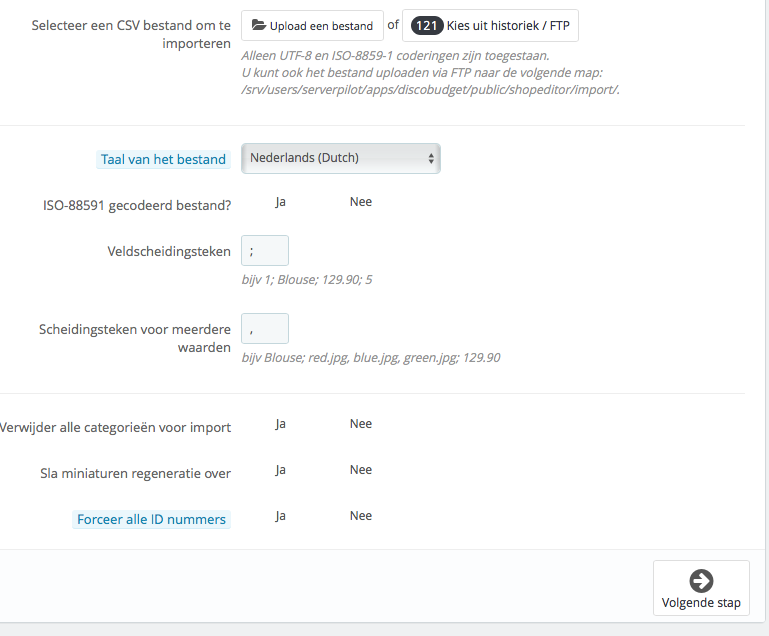
Task: Select Nee for ISO-88591 gecodeerd bestand
Action: pos(361,202)
